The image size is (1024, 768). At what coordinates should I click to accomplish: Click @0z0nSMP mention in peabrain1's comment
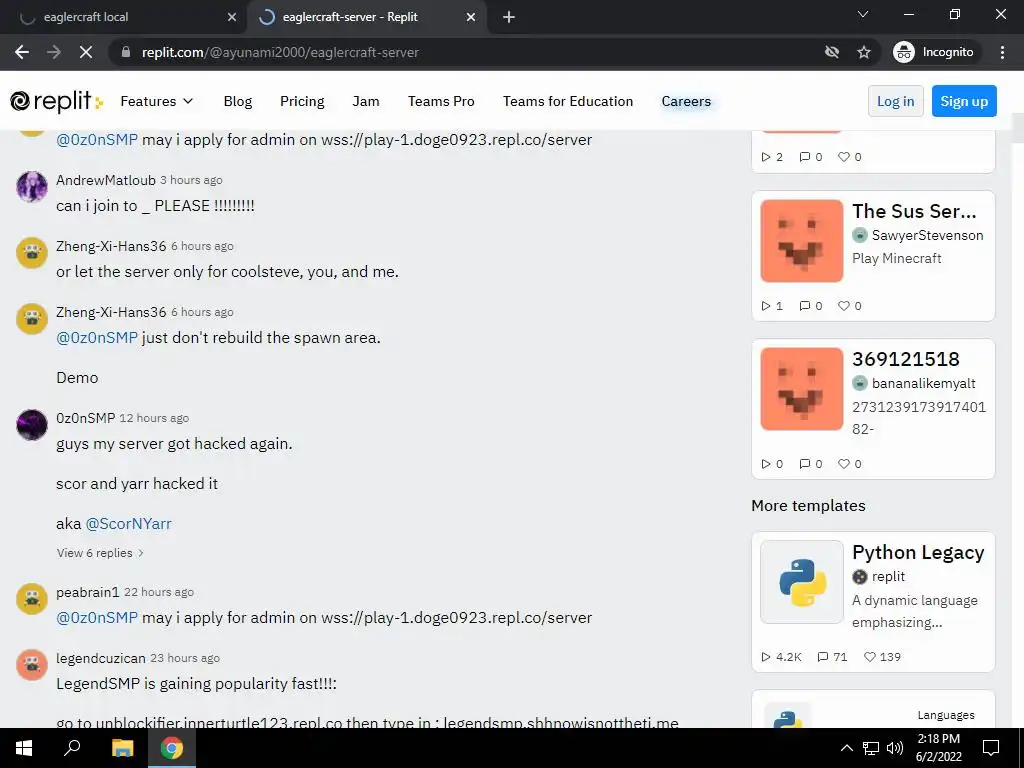pos(97,618)
